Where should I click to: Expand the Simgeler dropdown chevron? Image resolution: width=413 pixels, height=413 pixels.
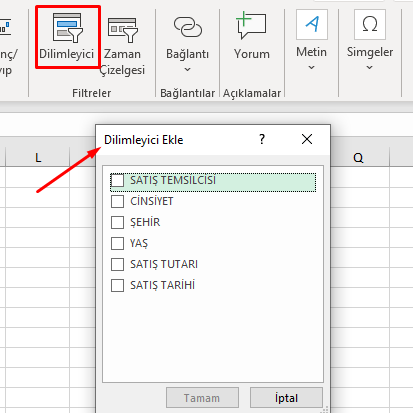369,68
